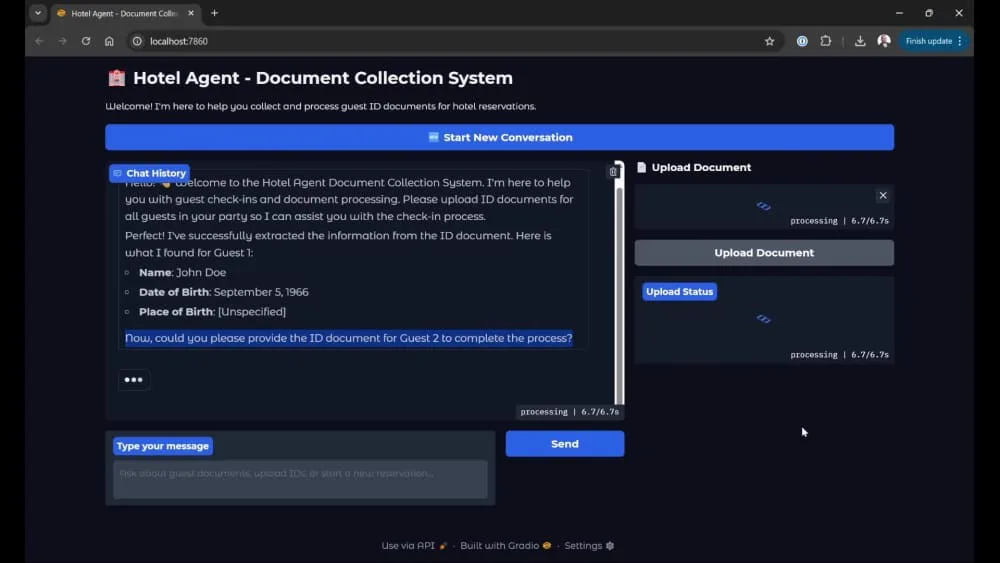
Task: Minimize the browser window
Action: [899, 13]
